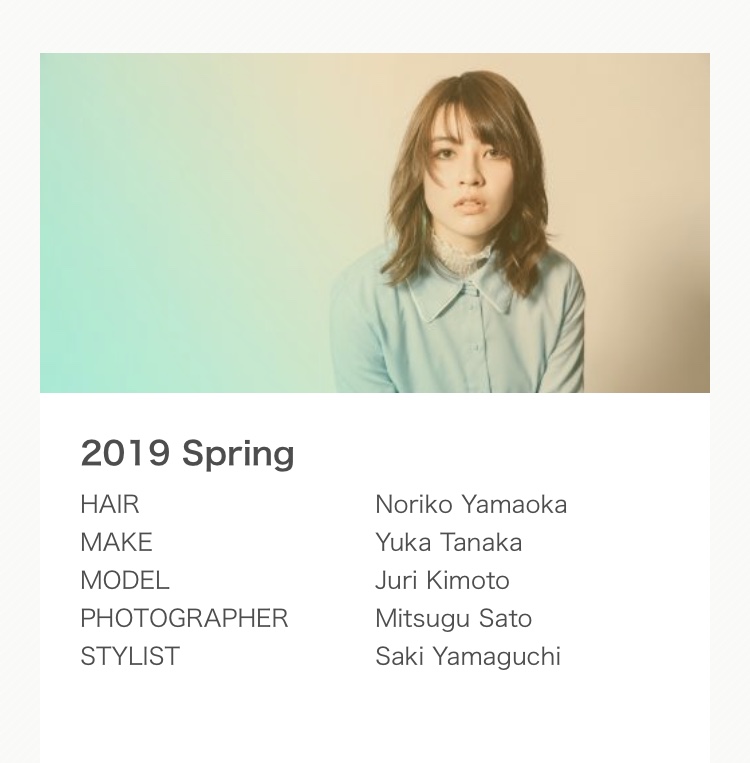Select the model name Juri Kimoto
750x763 pixels.
[442, 580]
